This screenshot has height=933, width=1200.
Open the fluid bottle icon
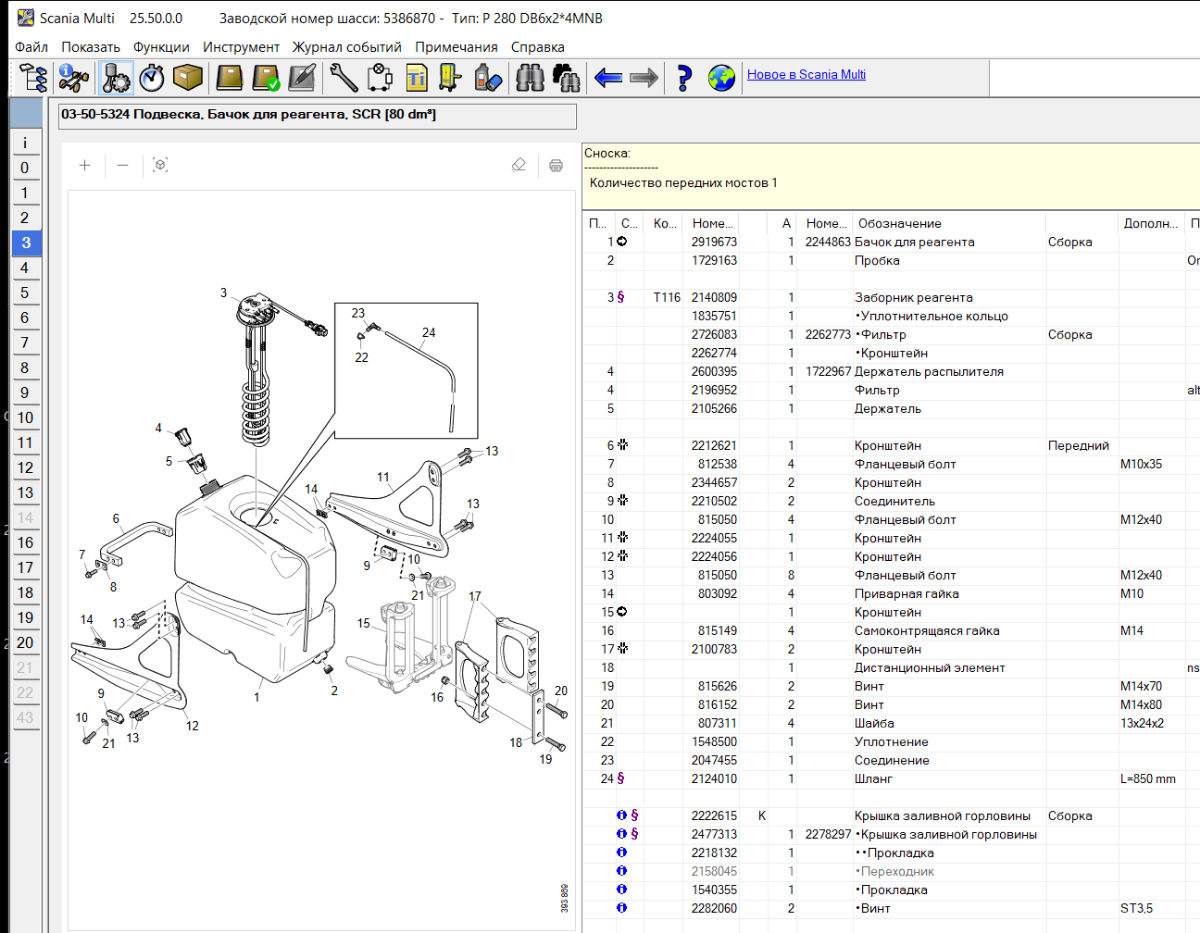487,77
